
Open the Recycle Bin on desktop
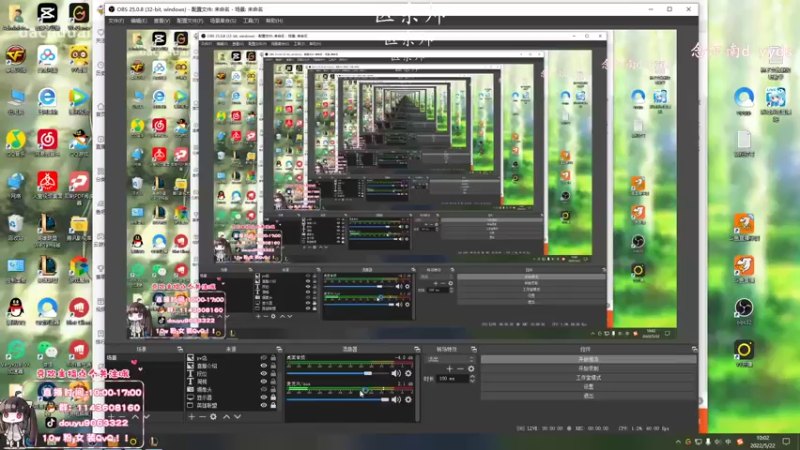[16, 227]
